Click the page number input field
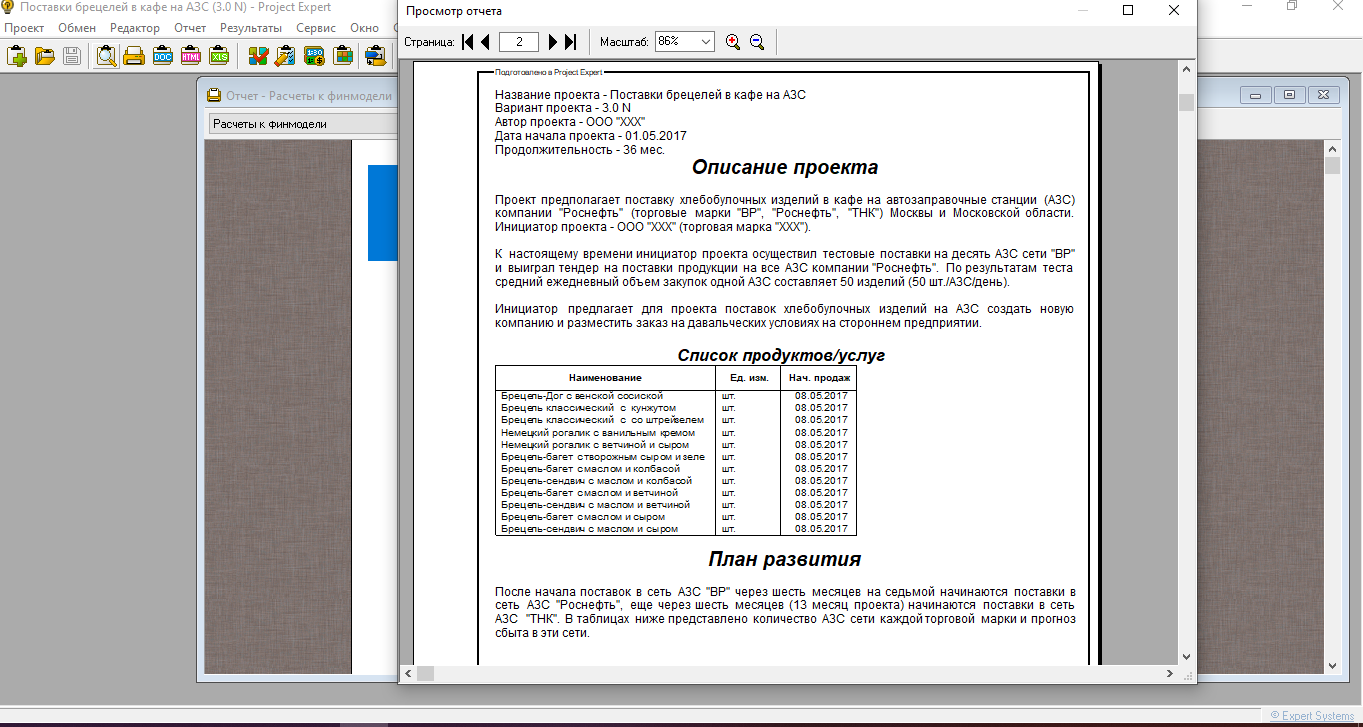Image resolution: width=1363 pixels, height=727 pixels. click(x=518, y=42)
